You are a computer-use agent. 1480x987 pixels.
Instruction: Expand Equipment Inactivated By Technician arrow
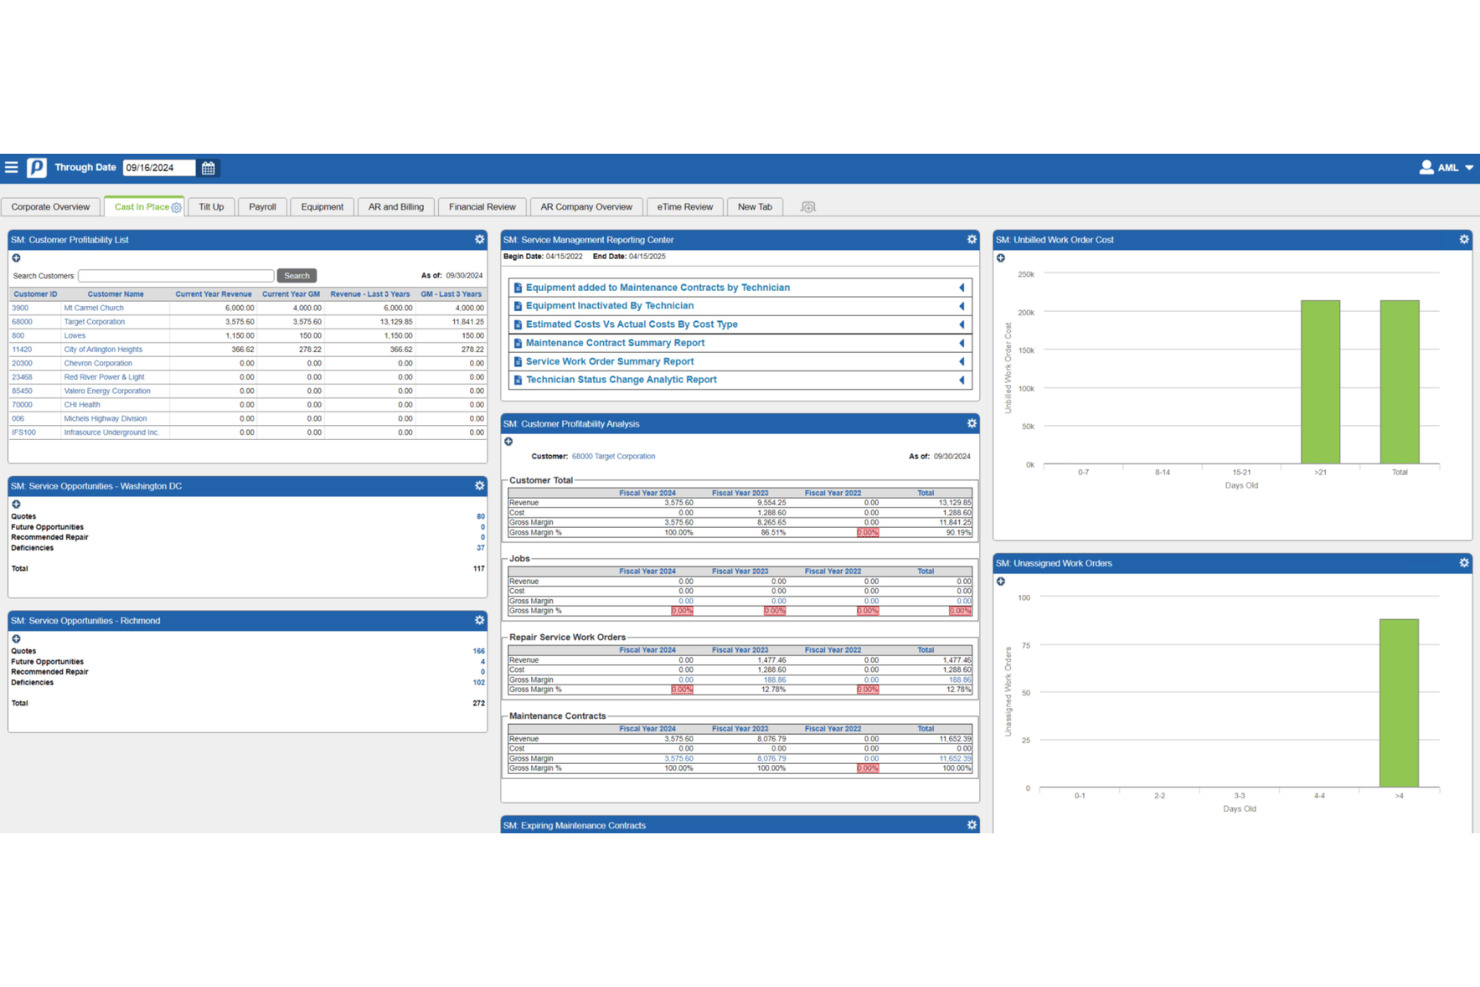[962, 306]
